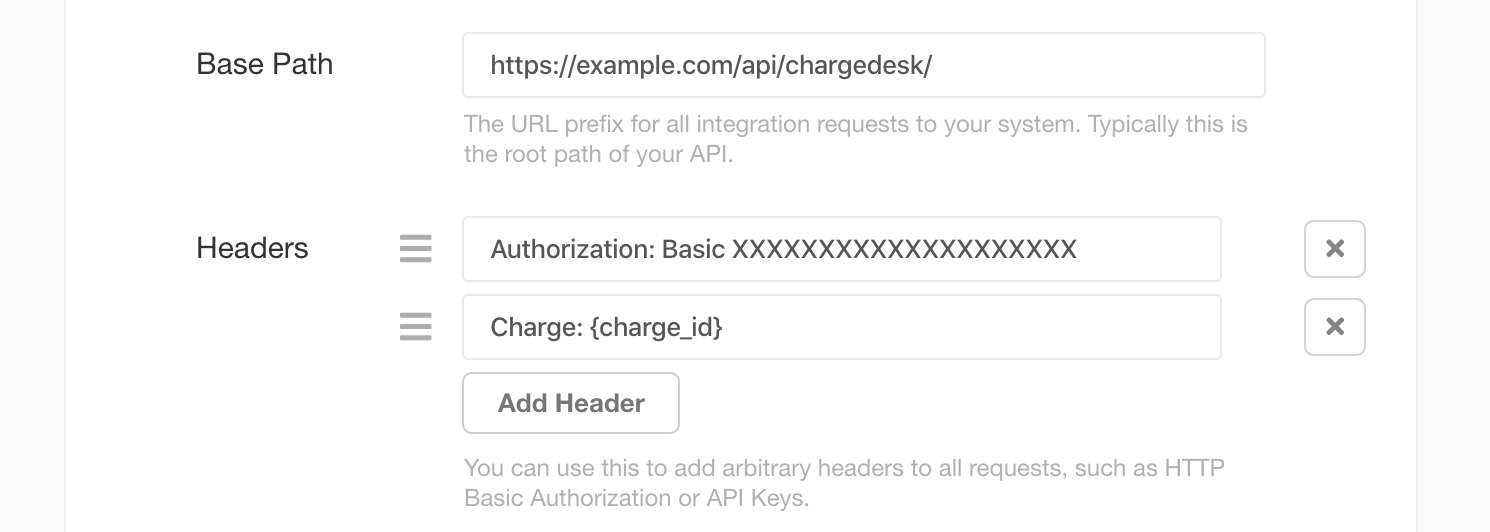Place cursor in the XXXXXXXX credential string
This screenshot has width=1490, height=532.
tap(904, 249)
